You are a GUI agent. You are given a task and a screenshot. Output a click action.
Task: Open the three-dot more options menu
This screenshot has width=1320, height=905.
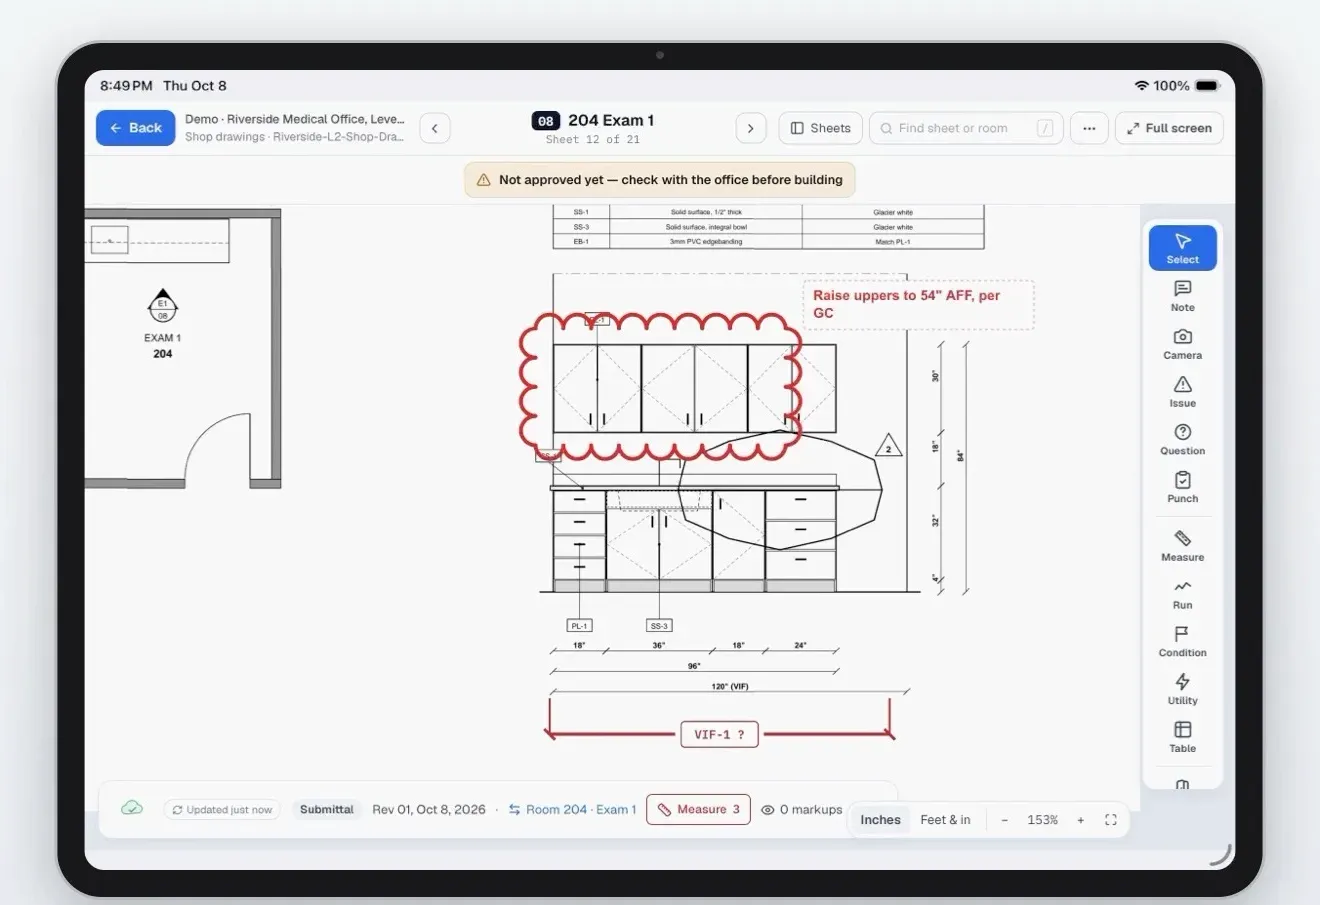point(1089,128)
